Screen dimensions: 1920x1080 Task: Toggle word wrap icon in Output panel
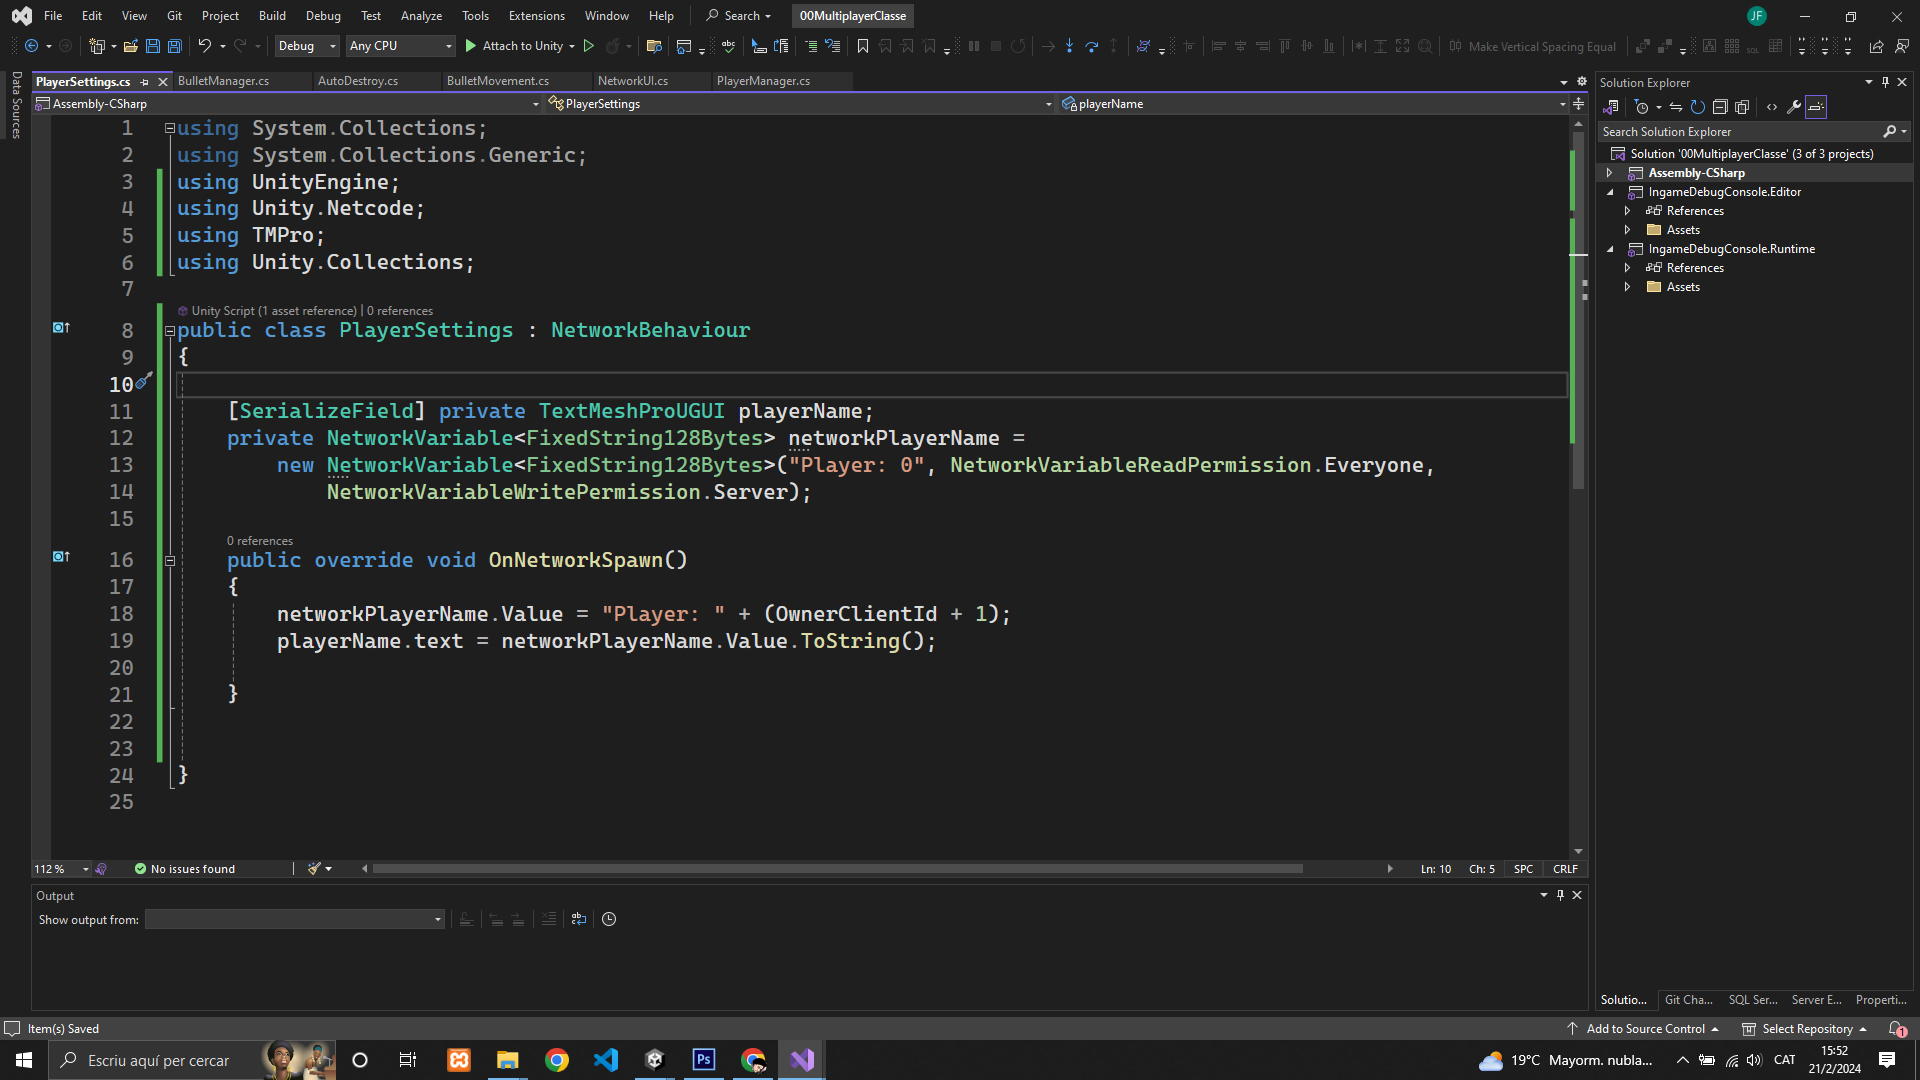579,919
